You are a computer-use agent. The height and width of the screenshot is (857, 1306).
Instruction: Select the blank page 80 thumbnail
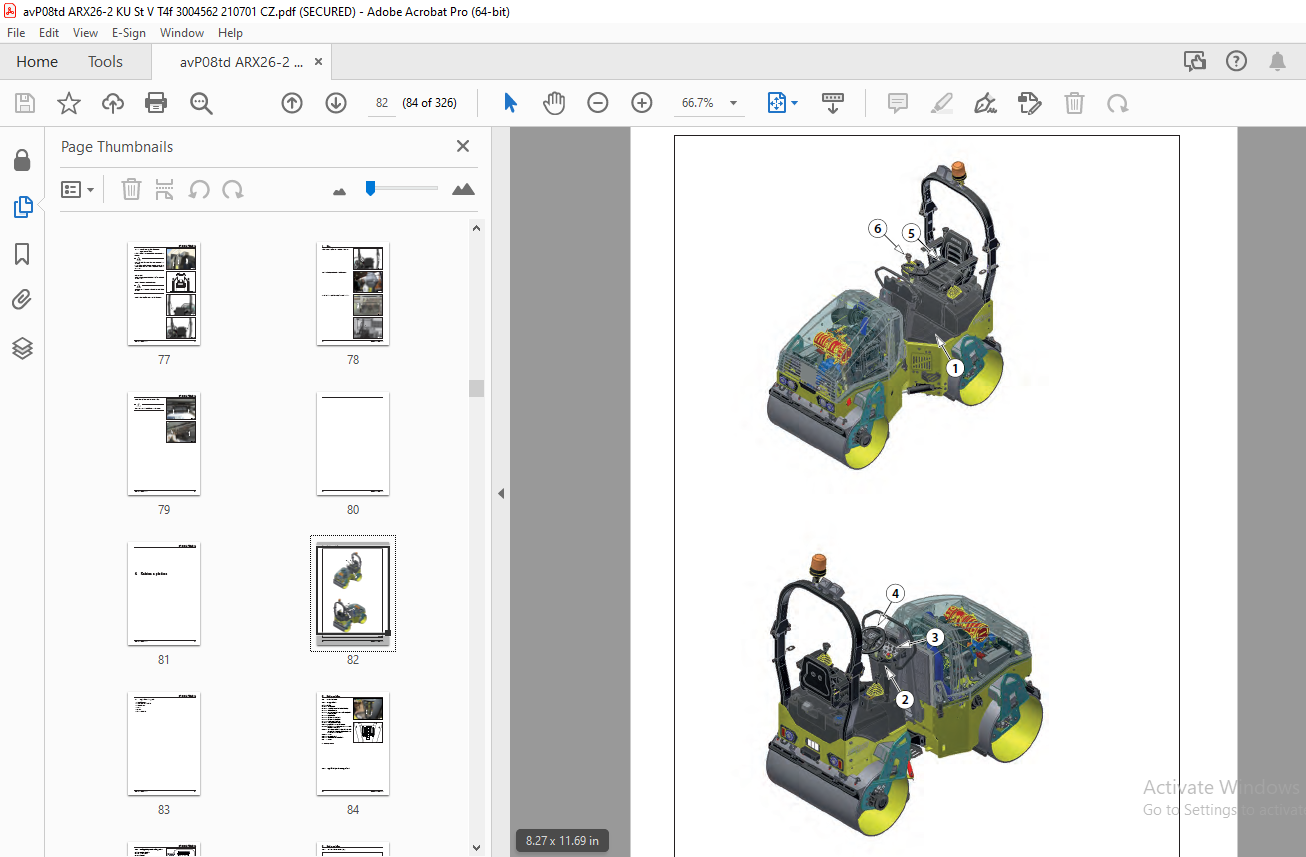pos(353,443)
